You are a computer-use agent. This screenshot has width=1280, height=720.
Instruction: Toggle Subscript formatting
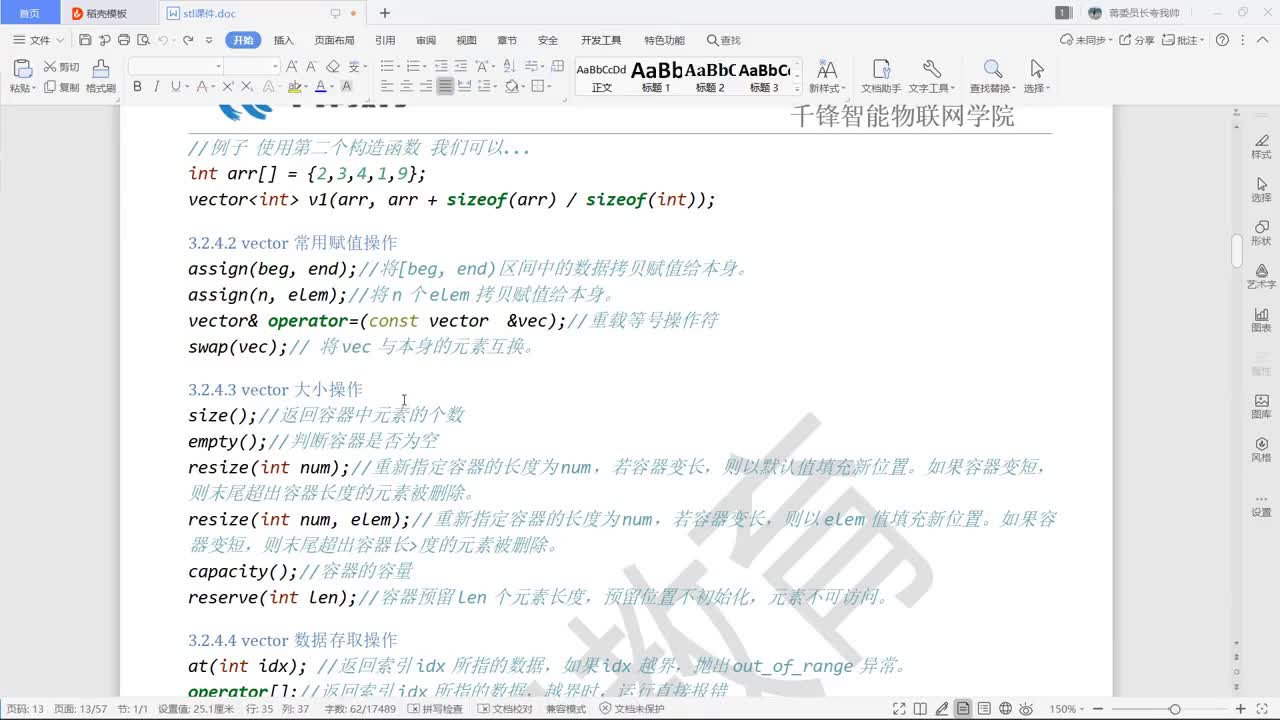[x=247, y=87]
